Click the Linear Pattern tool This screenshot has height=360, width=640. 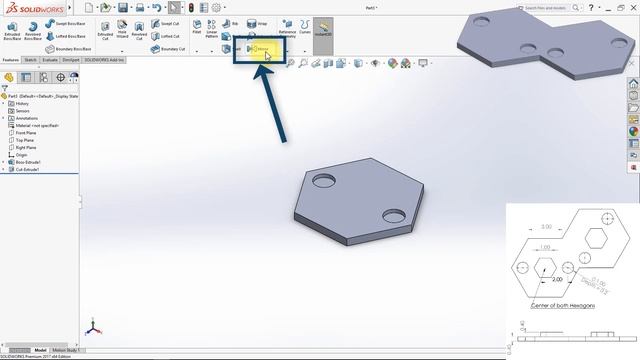tap(211, 29)
